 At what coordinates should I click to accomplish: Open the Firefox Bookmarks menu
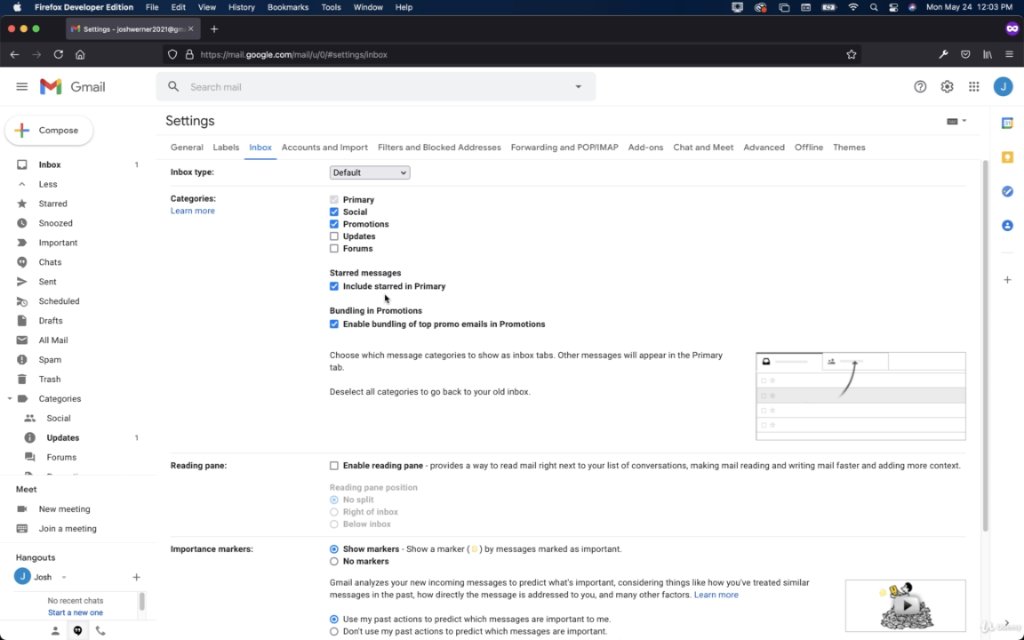point(288,7)
